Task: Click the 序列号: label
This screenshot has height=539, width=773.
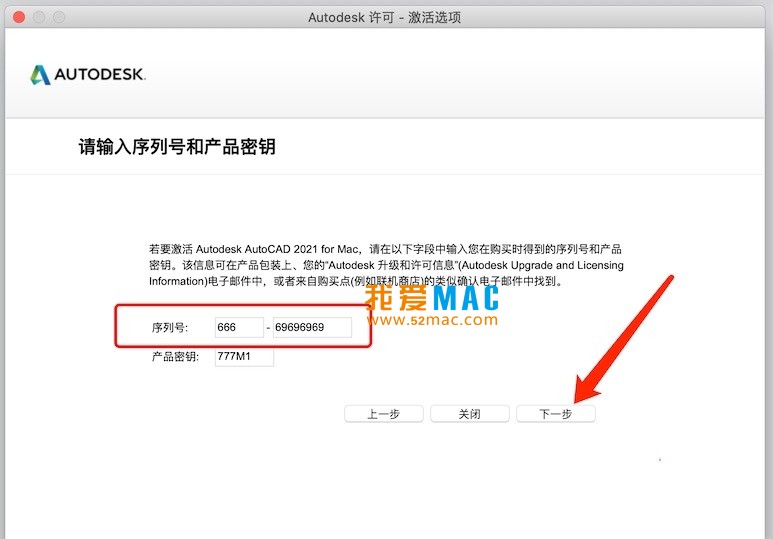Action: [x=170, y=327]
